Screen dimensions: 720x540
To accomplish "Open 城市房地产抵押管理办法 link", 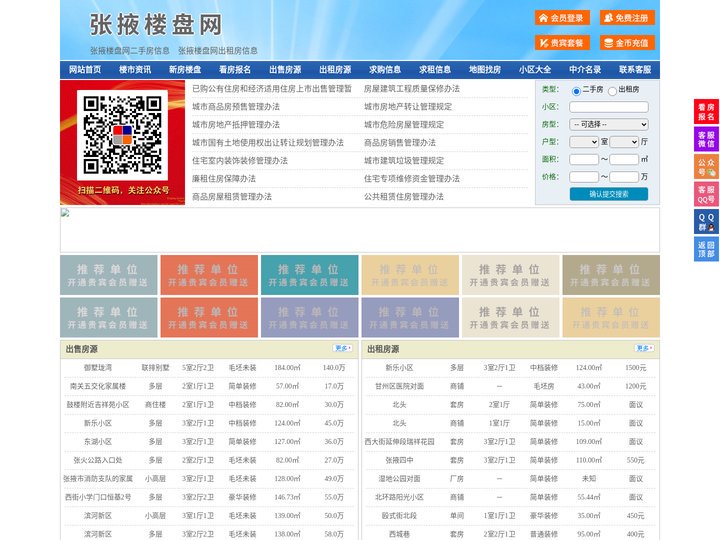I will point(236,124).
